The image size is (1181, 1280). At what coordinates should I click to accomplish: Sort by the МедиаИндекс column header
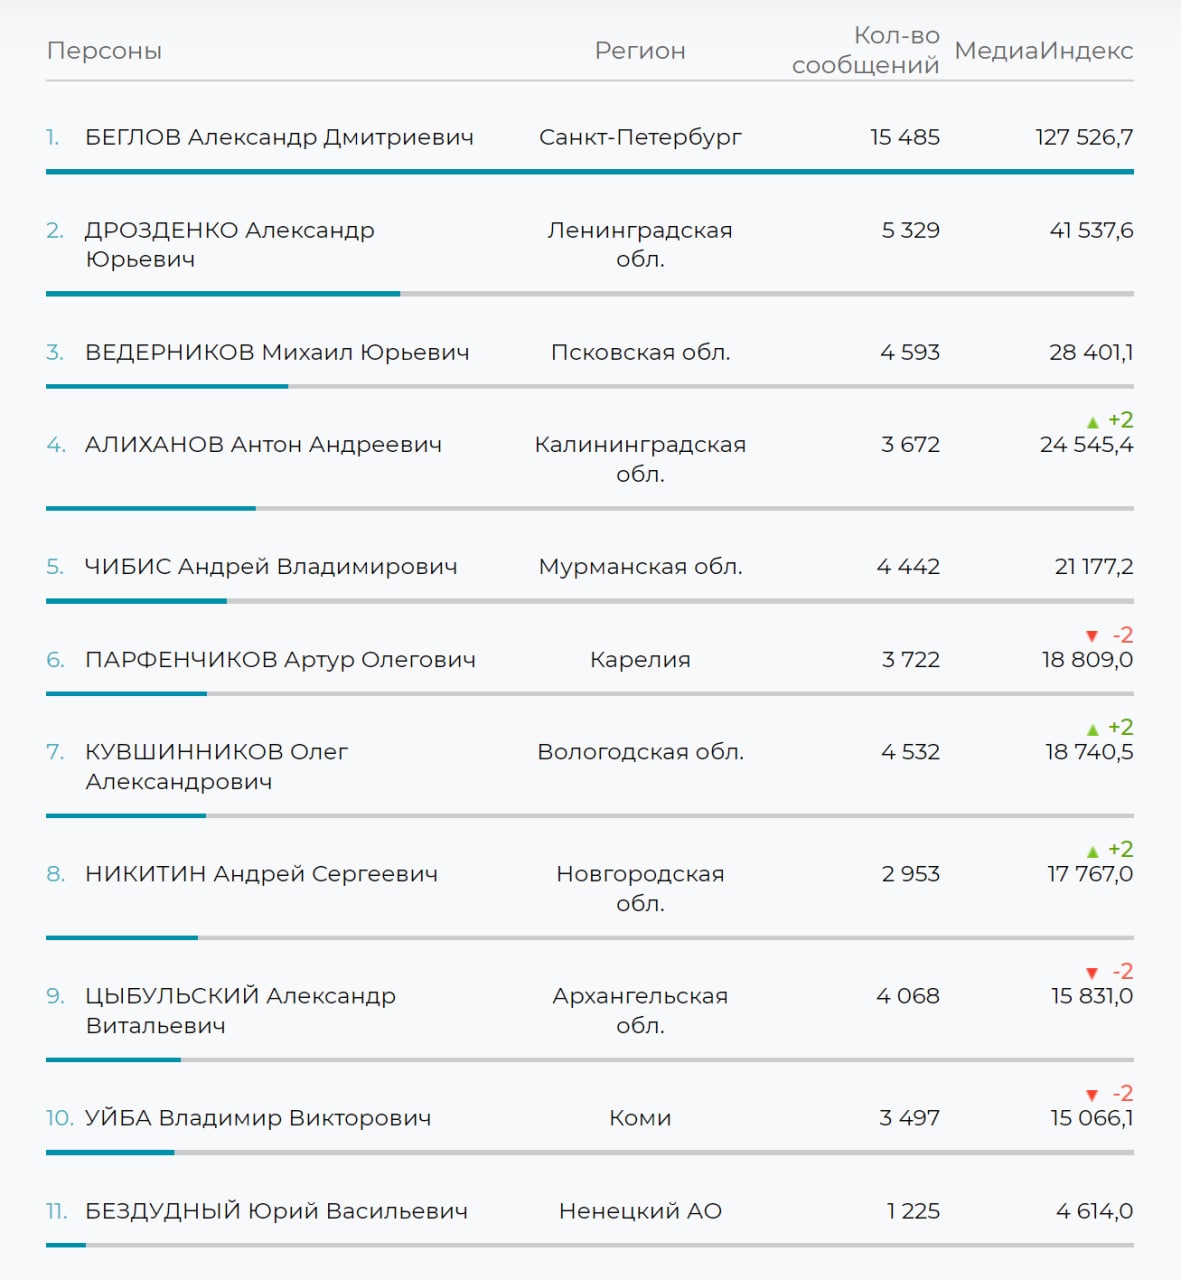coord(1043,51)
